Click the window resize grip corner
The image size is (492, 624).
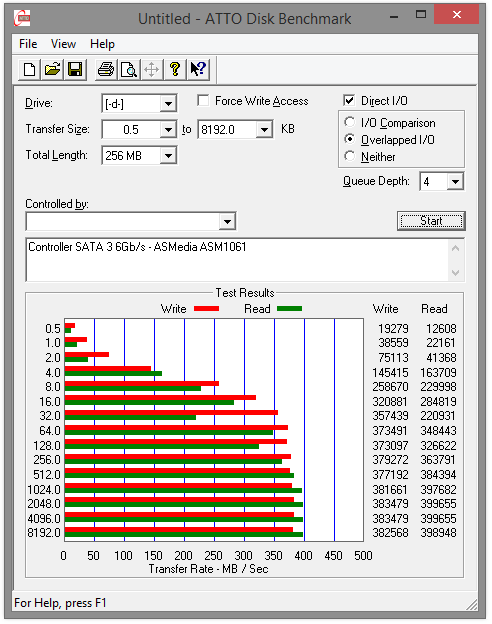pos(472,605)
